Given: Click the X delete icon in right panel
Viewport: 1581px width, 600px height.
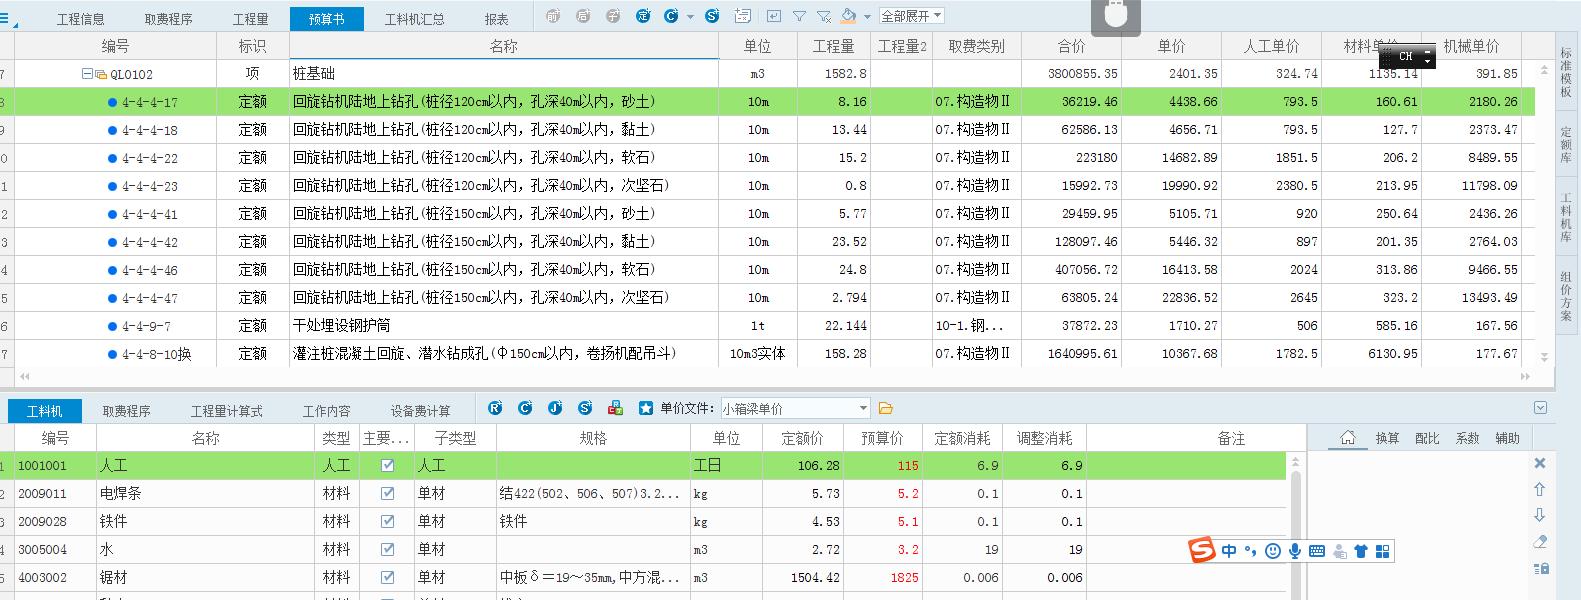Looking at the screenshot, I should (1540, 463).
